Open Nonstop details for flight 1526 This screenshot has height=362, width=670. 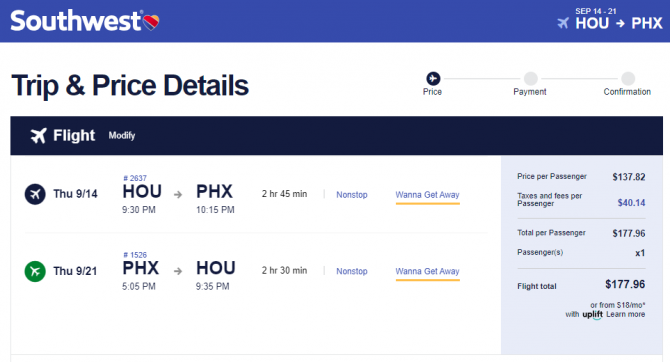point(352,271)
